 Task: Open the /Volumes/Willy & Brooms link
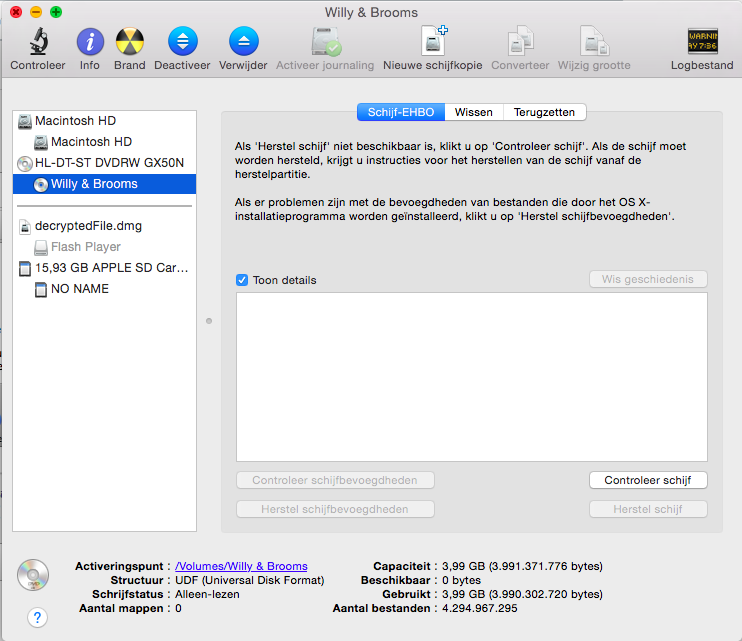tap(241, 566)
